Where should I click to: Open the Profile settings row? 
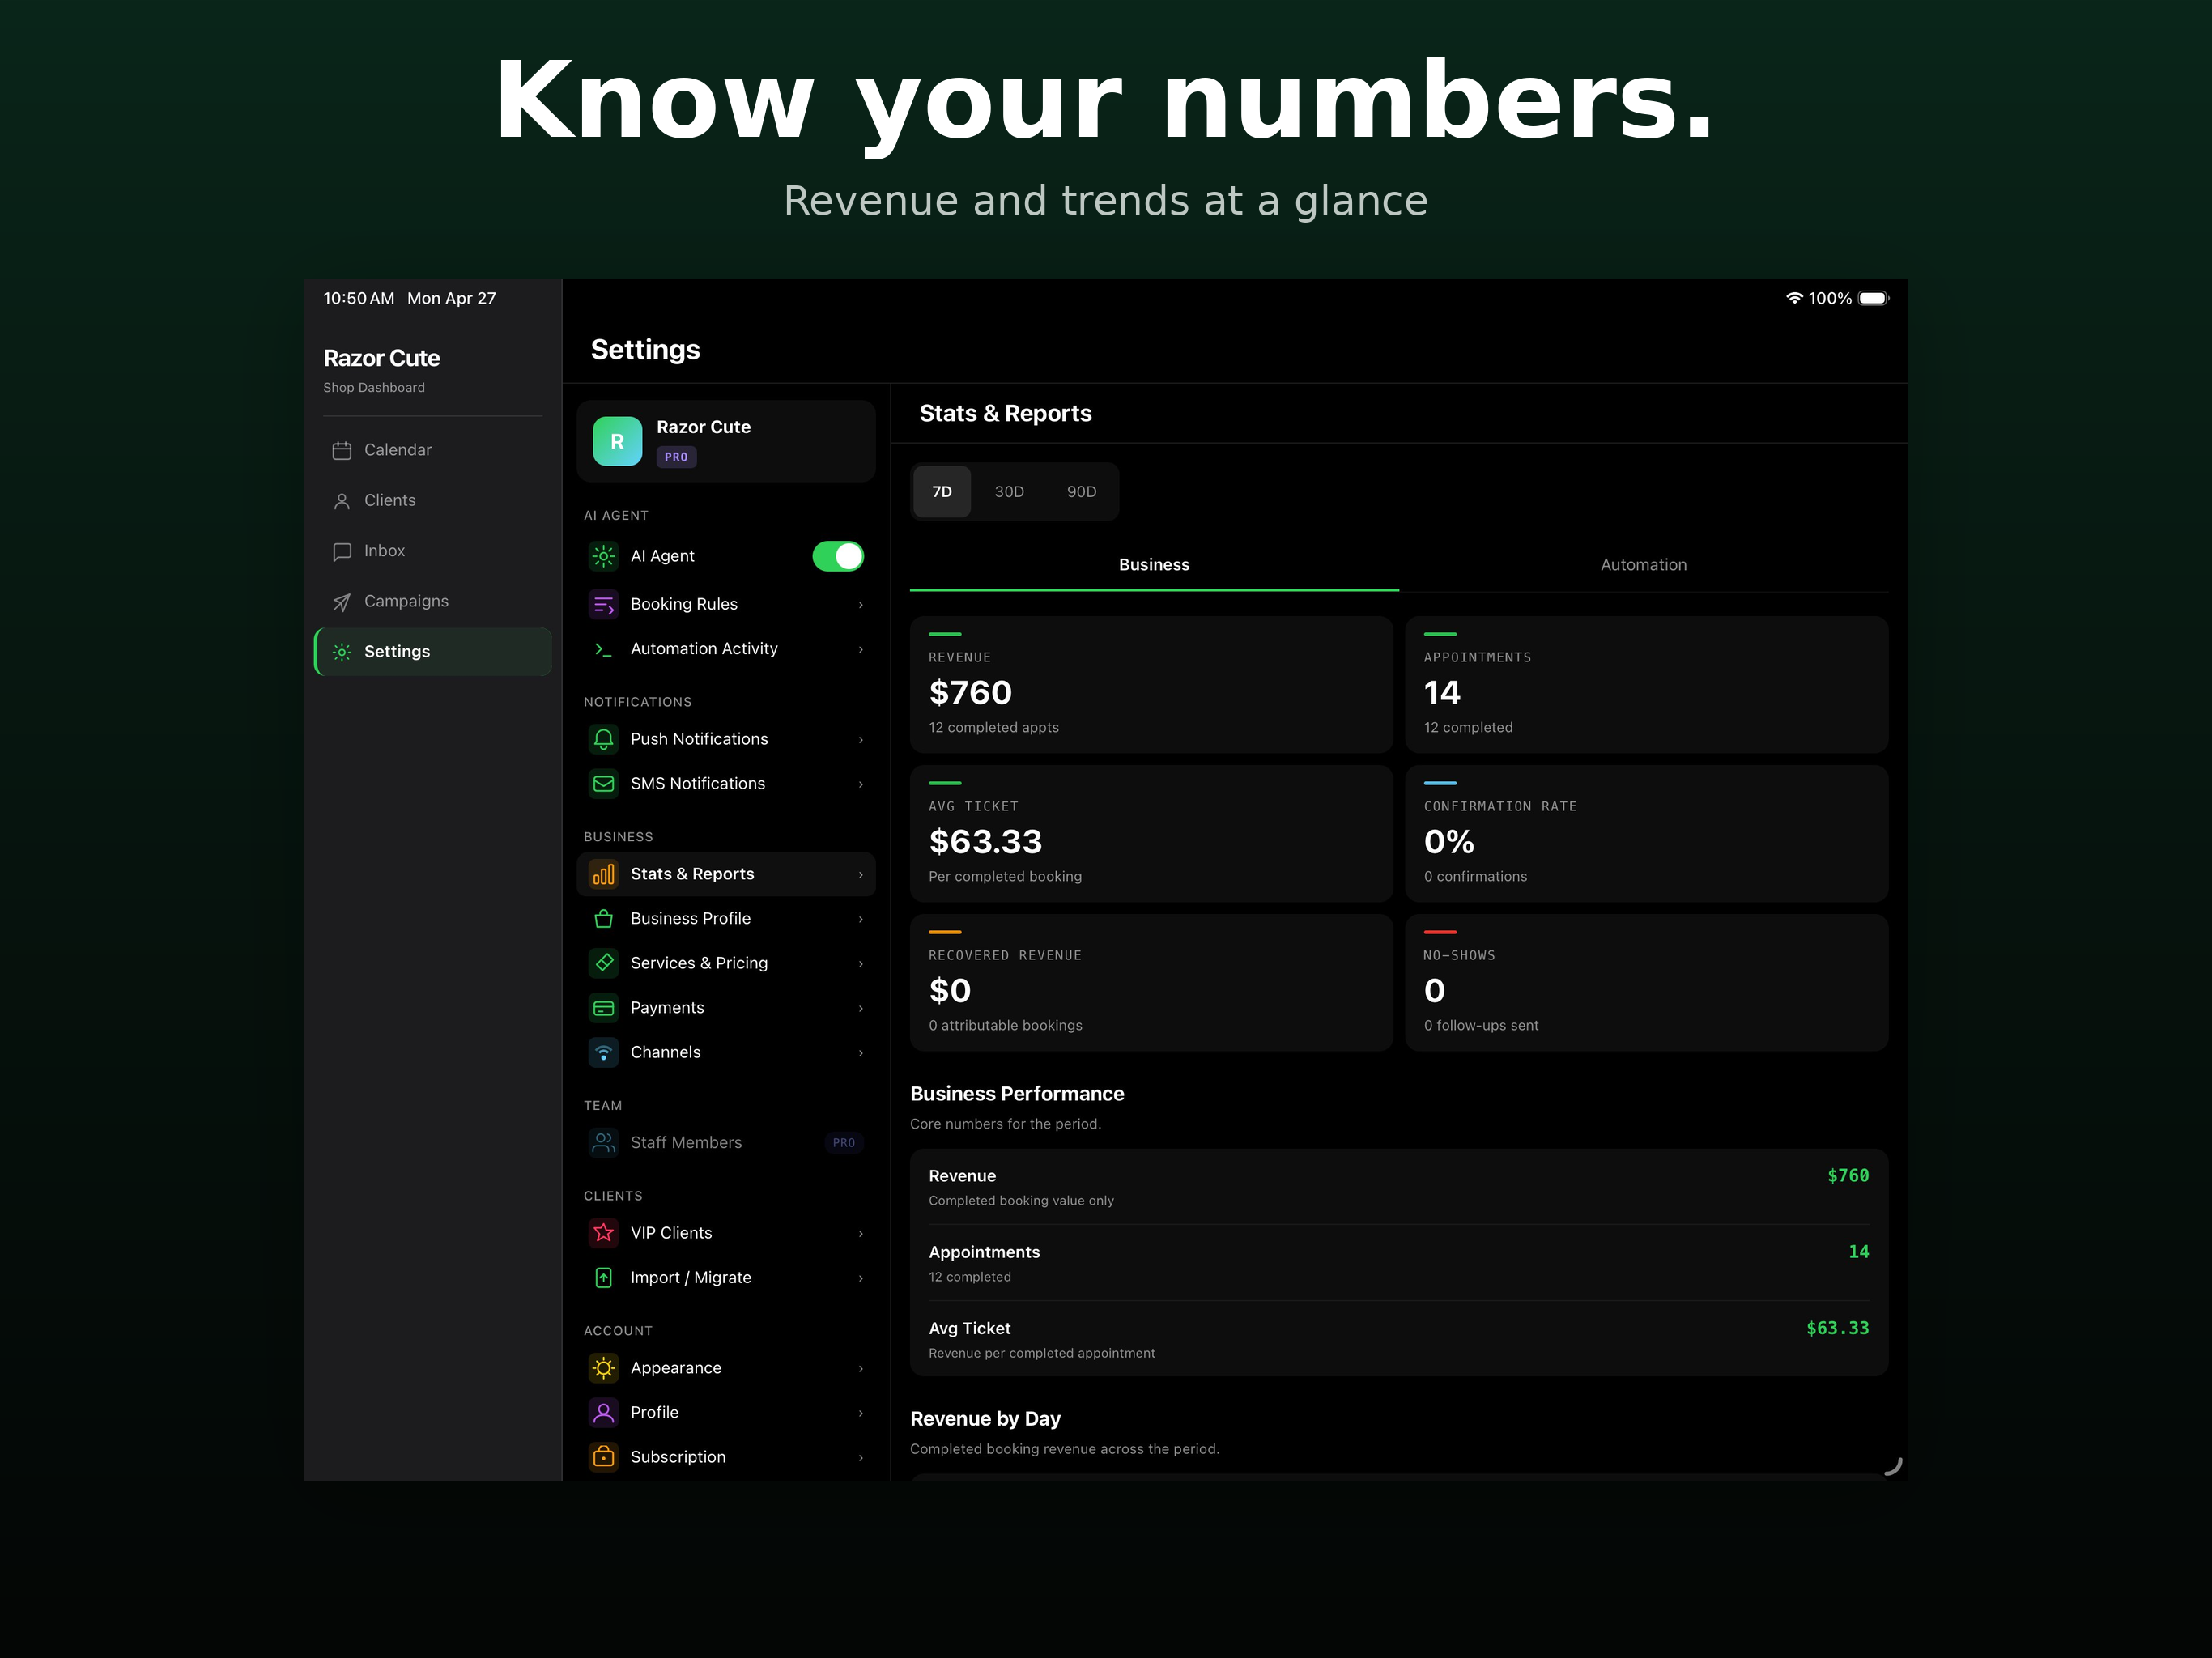[x=726, y=1413]
